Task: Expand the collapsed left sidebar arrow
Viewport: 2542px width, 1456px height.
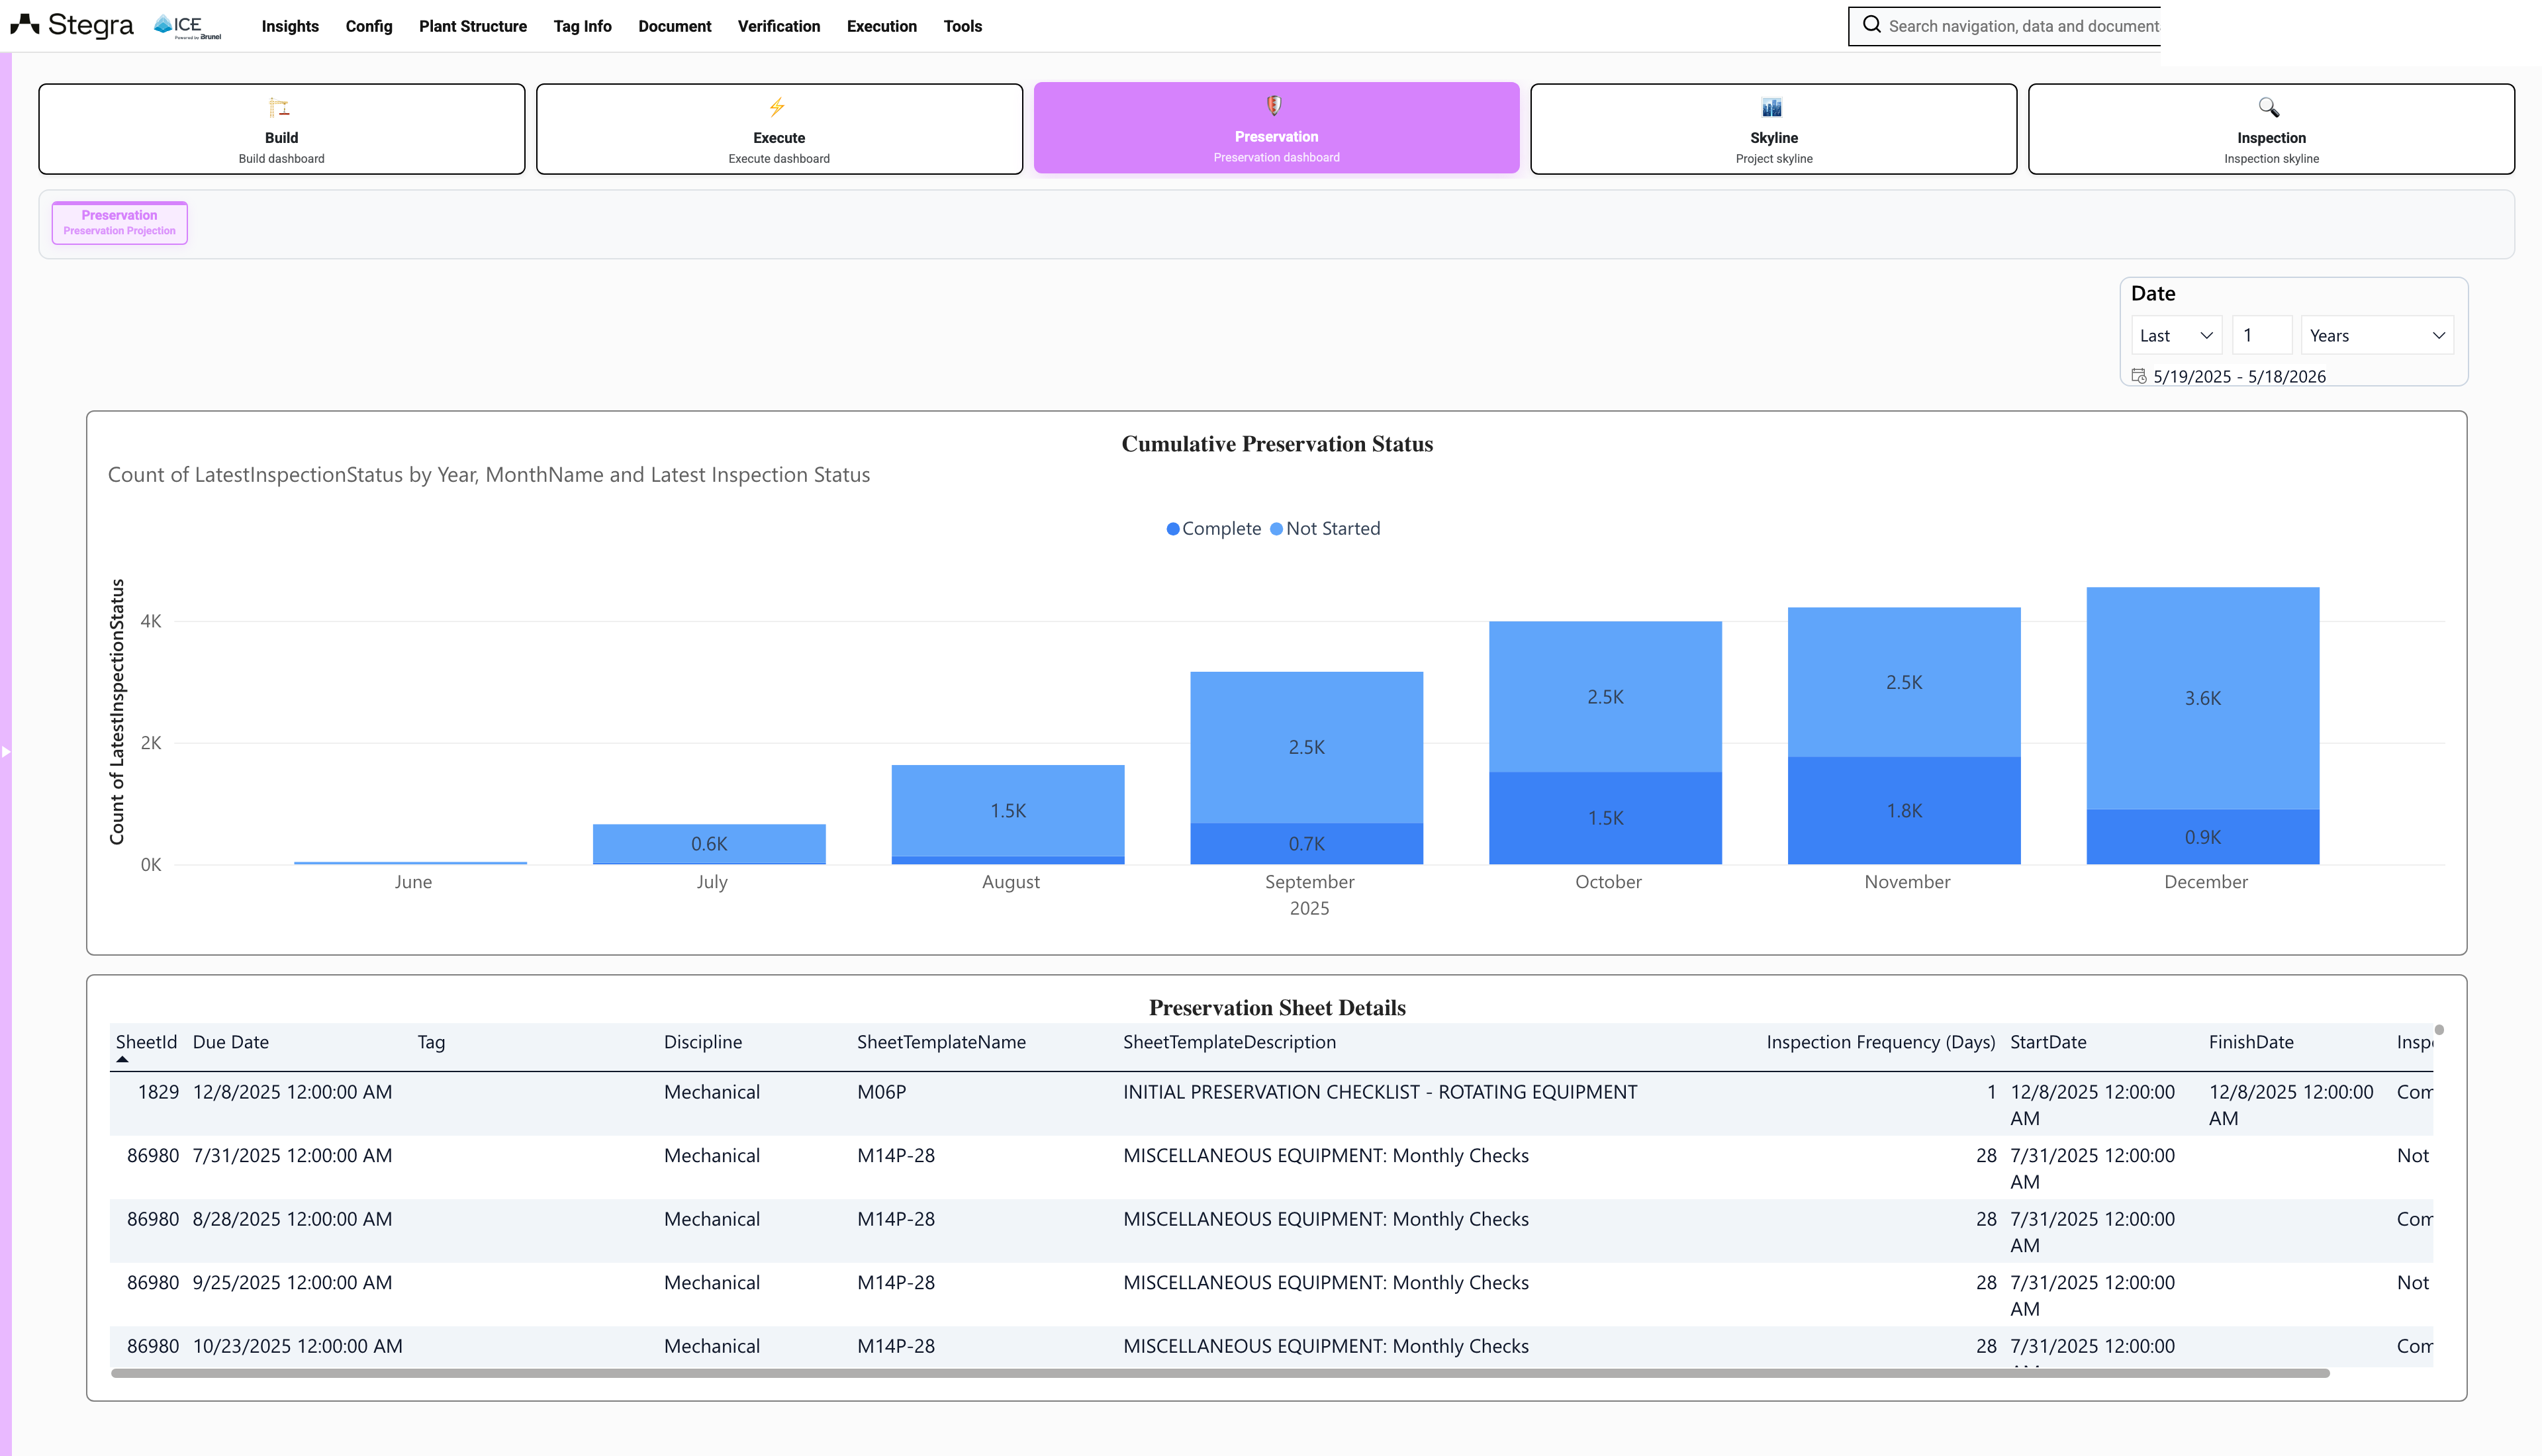Action: pyautogui.click(x=6, y=751)
